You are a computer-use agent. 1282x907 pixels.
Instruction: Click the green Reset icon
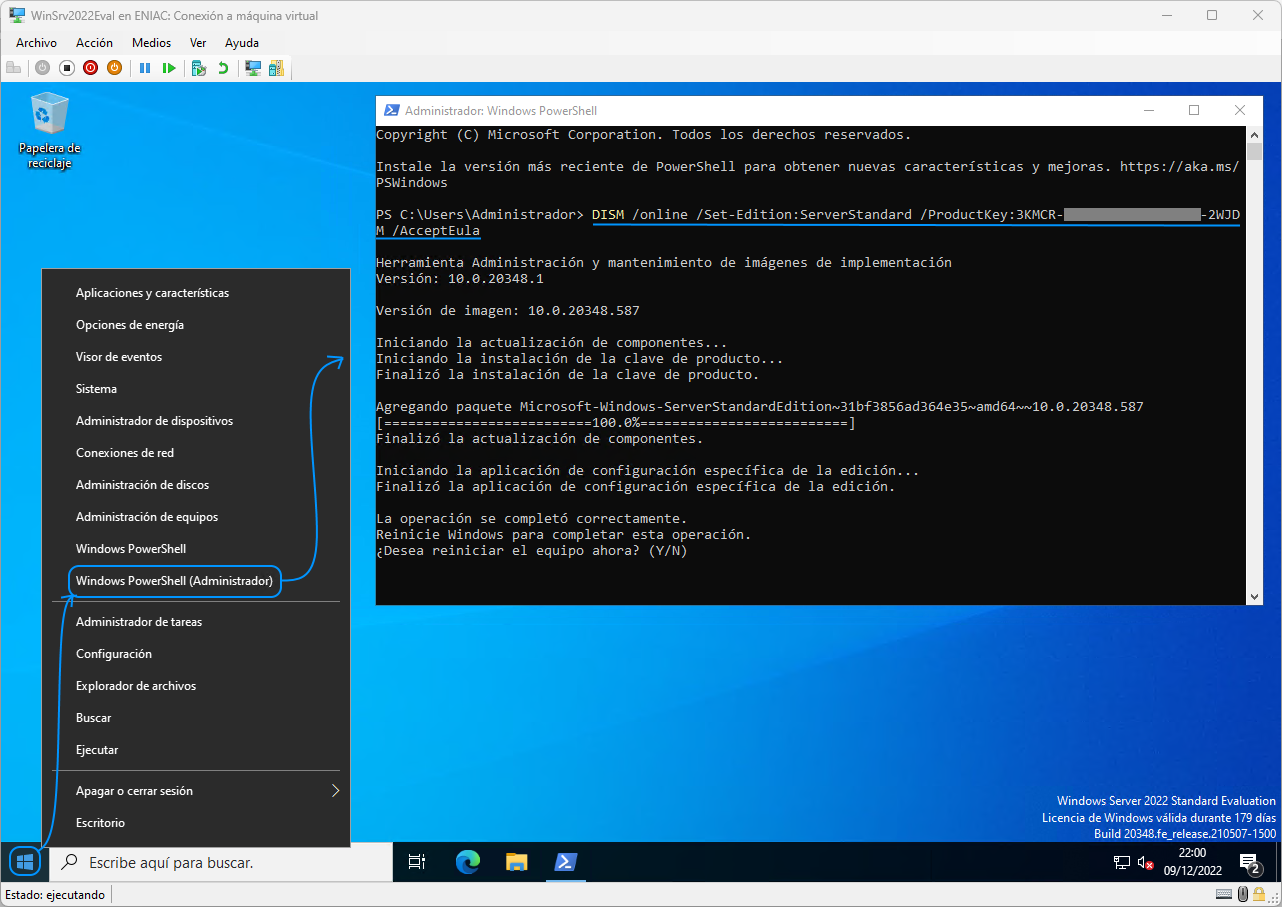click(169, 68)
